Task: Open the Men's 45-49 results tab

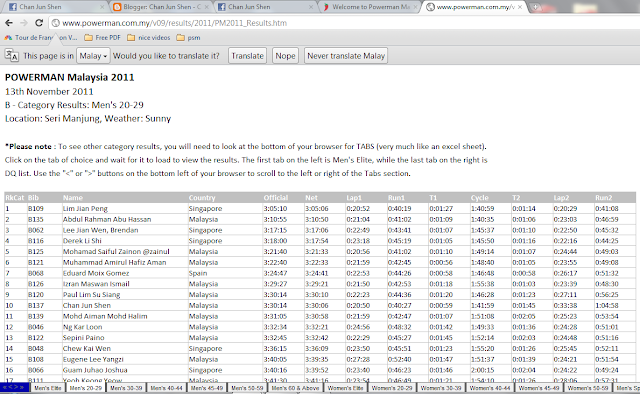Action: [x=207, y=388]
